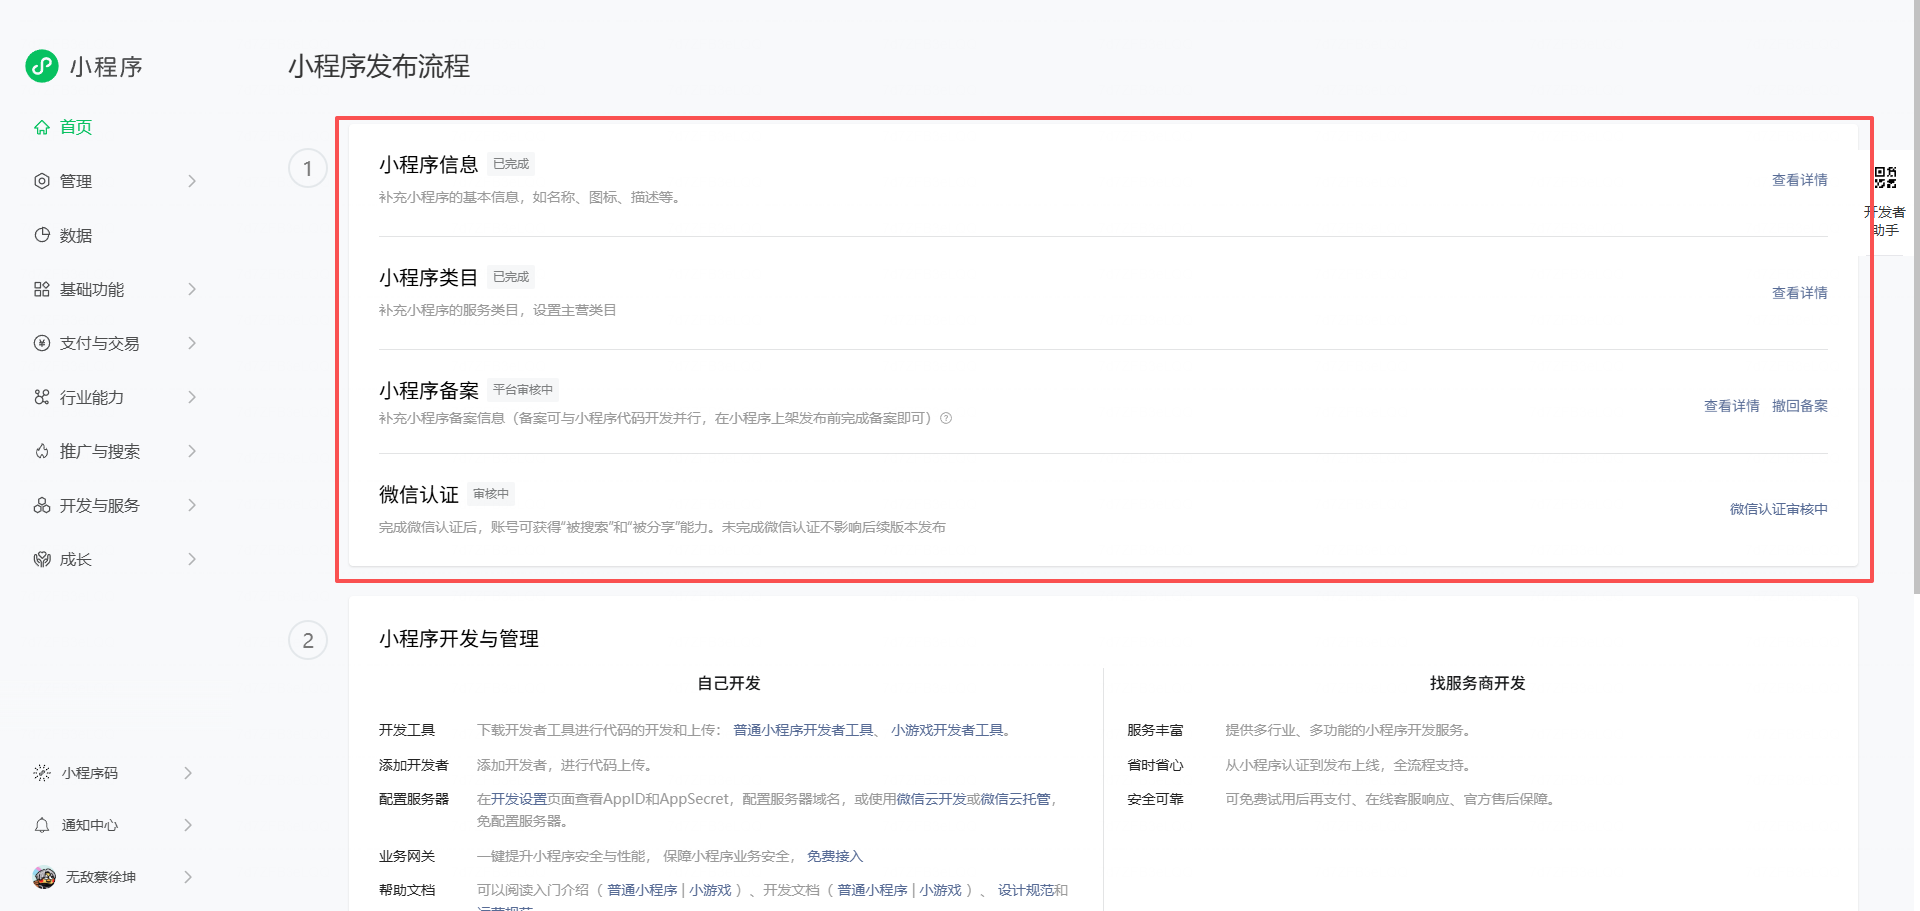Click the 小程序类目 heading
The image size is (1920, 911).
(428, 277)
